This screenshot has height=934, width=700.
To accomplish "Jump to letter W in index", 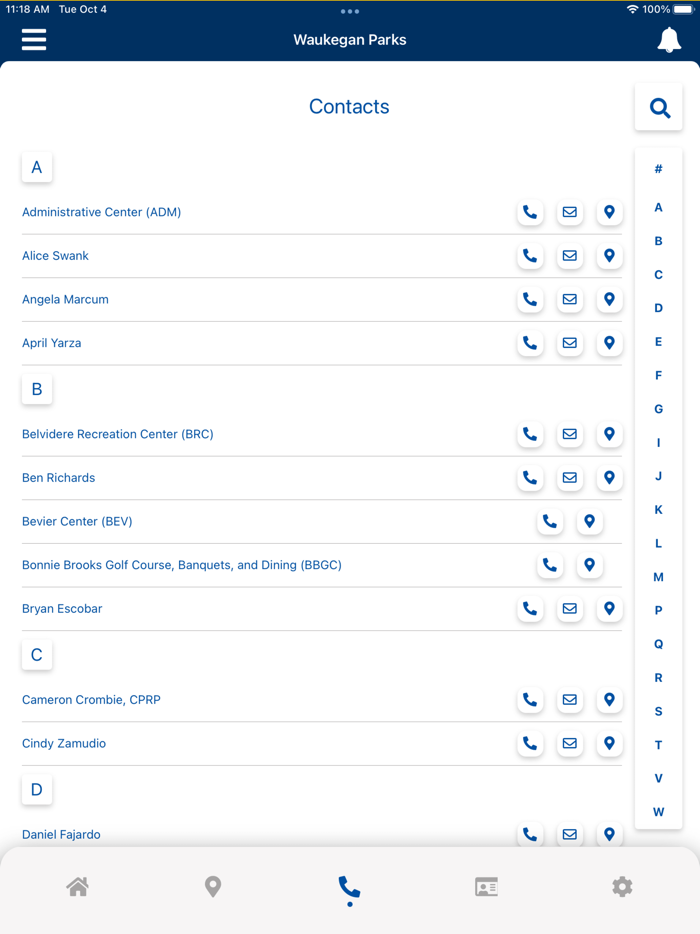I will (x=658, y=812).
